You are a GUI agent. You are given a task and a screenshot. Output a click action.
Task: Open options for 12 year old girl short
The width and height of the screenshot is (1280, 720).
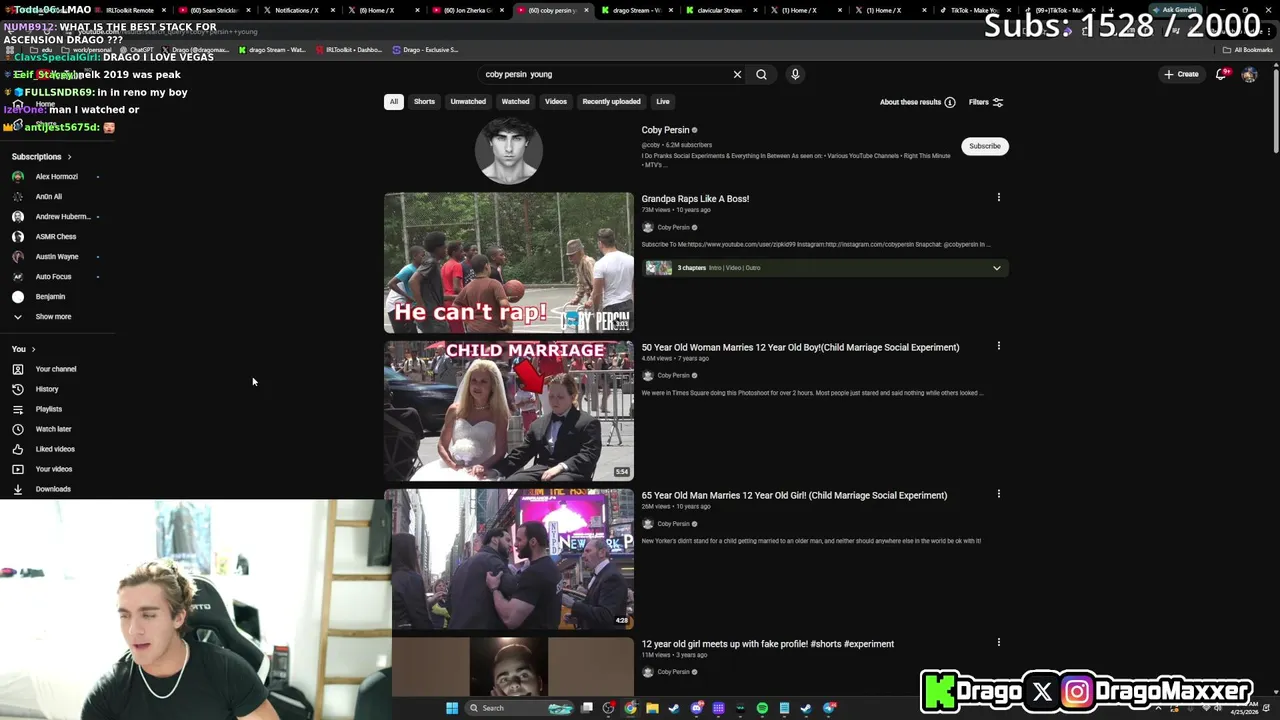[998, 643]
